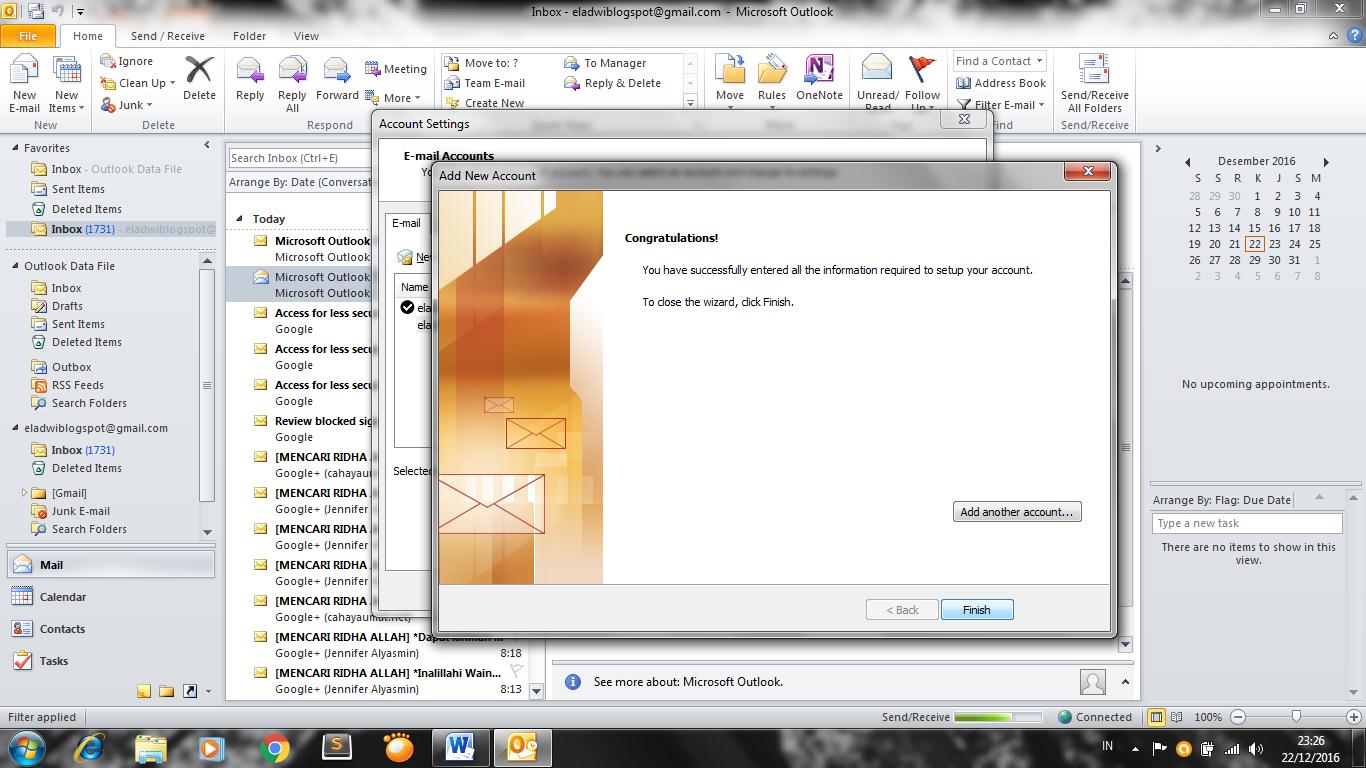Open the Rules ribbon icon
The width and height of the screenshot is (1366, 768).
[x=771, y=80]
